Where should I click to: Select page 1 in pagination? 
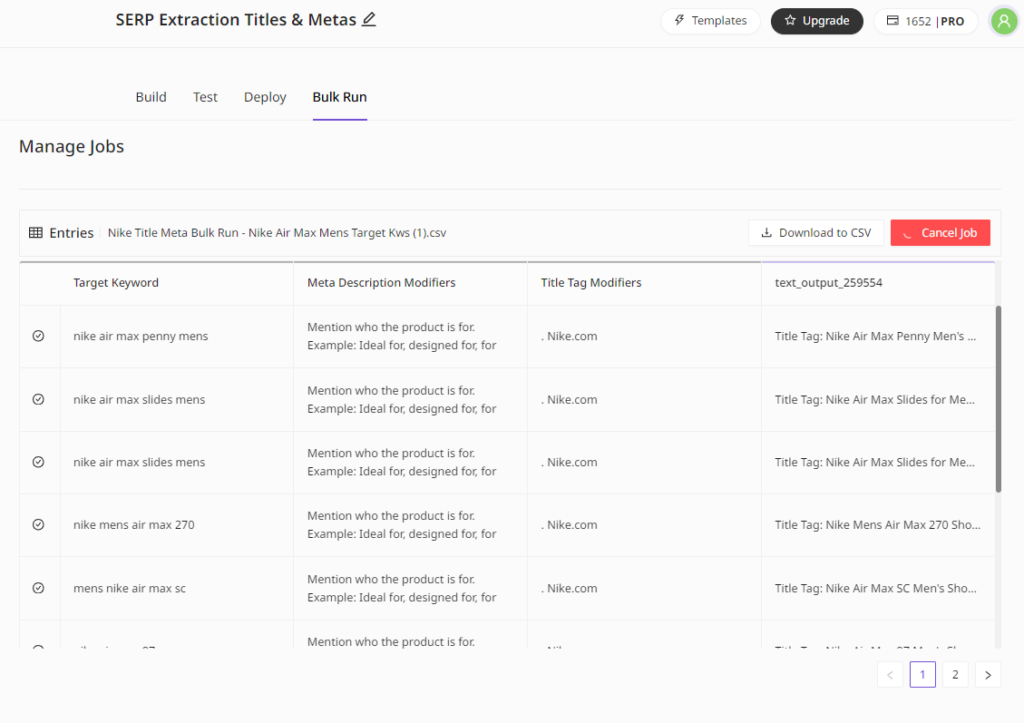[x=923, y=675]
